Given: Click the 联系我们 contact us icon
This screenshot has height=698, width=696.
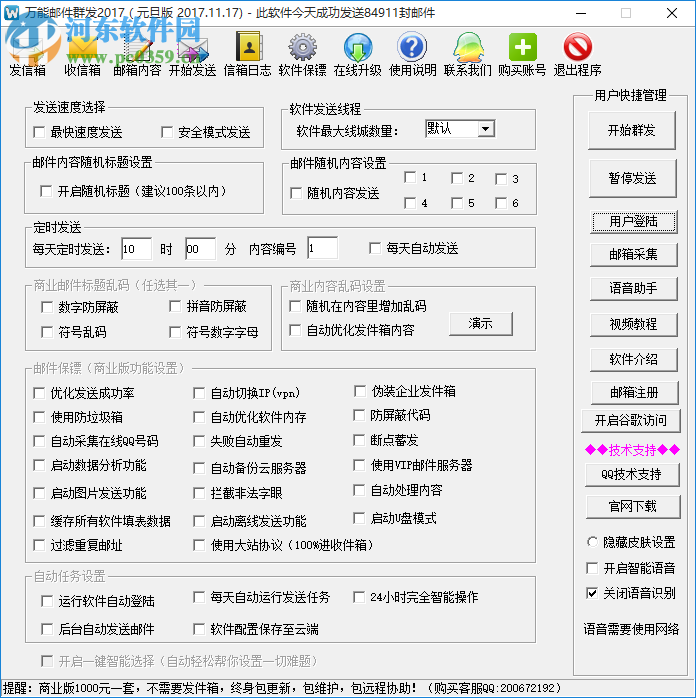Looking at the screenshot, I should click(468, 54).
